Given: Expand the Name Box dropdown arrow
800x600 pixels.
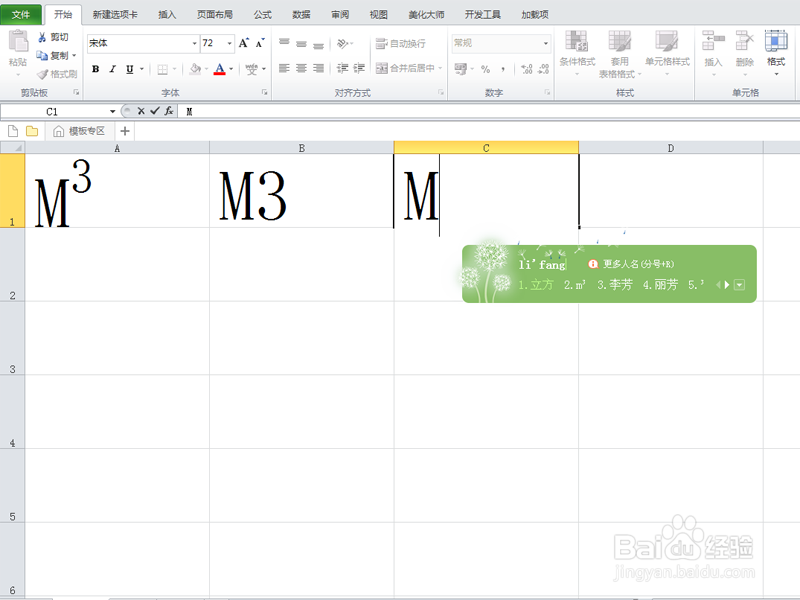Looking at the screenshot, I should click(x=112, y=111).
